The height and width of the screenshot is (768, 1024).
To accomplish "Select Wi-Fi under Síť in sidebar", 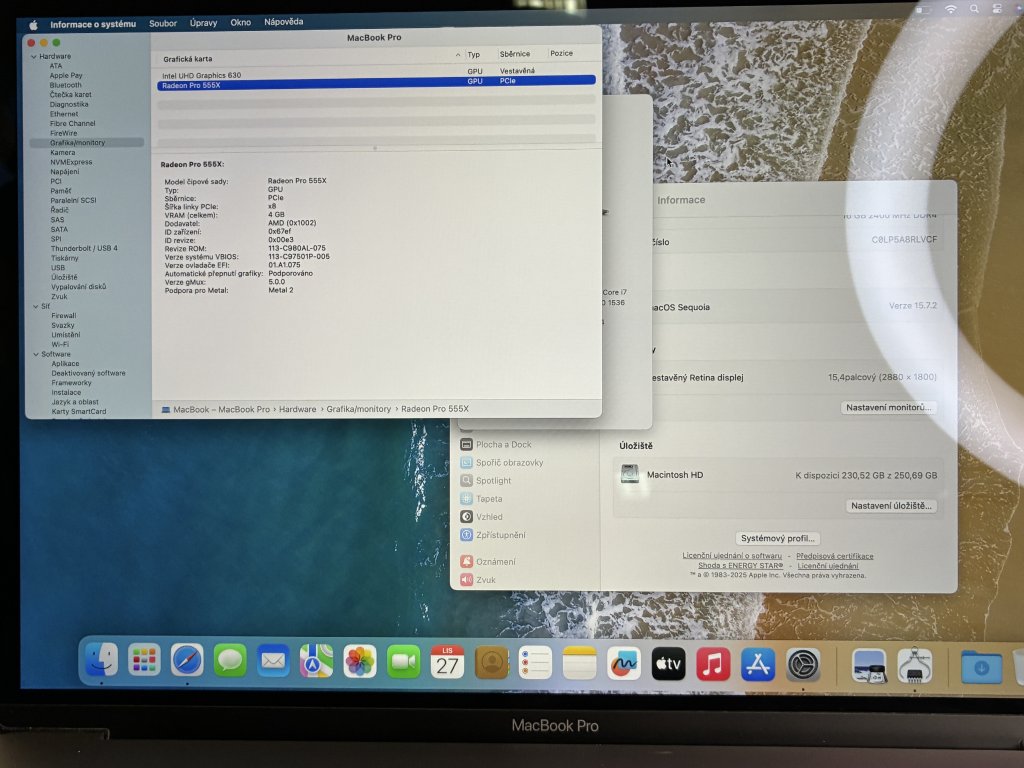I will pos(60,344).
